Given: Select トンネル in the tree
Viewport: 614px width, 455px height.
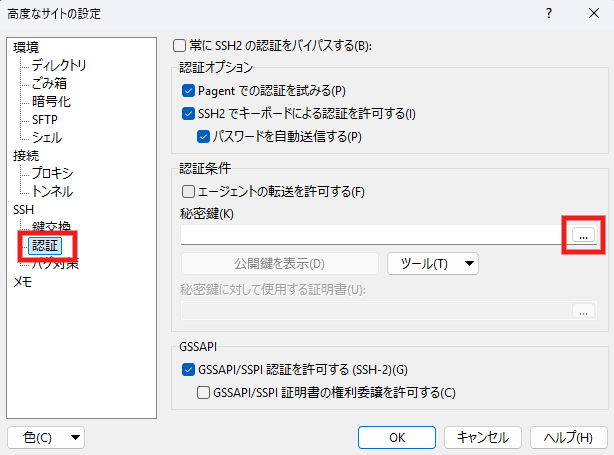Looking at the screenshot, I should (52, 191).
